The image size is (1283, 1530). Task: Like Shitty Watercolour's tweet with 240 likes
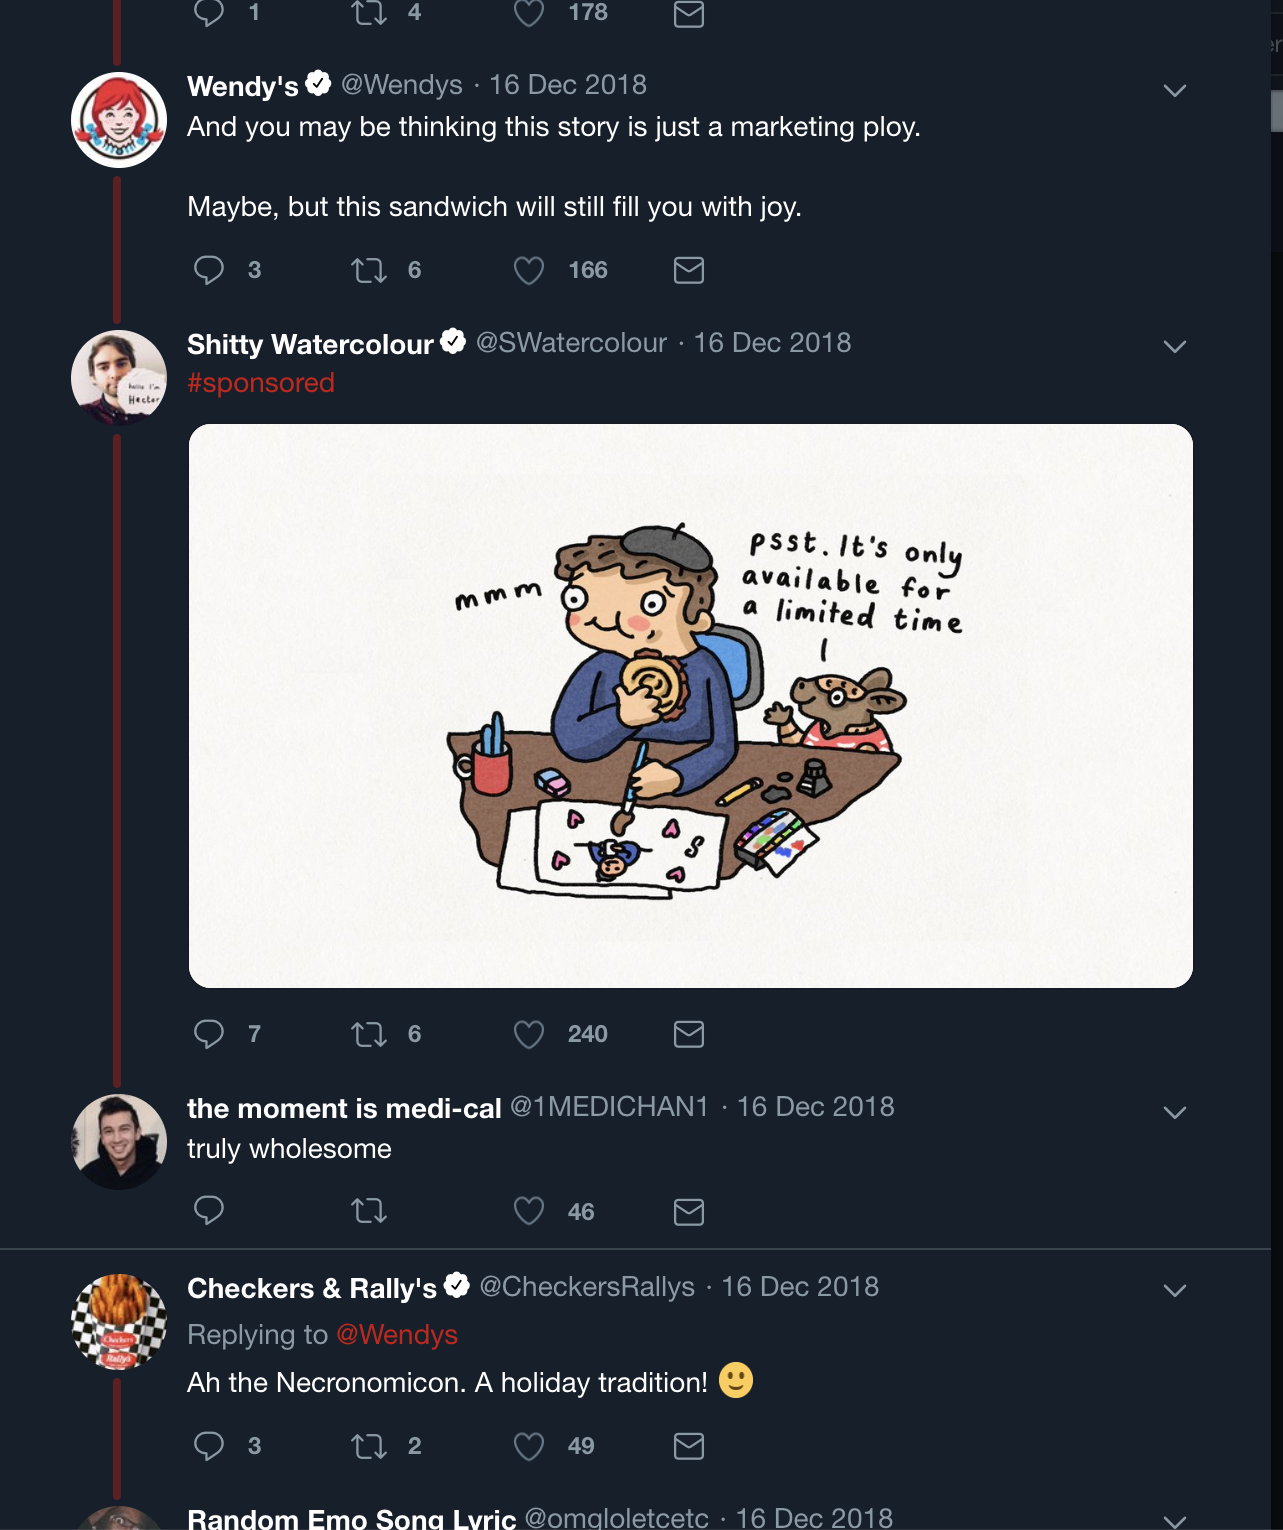coord(529,1034)
